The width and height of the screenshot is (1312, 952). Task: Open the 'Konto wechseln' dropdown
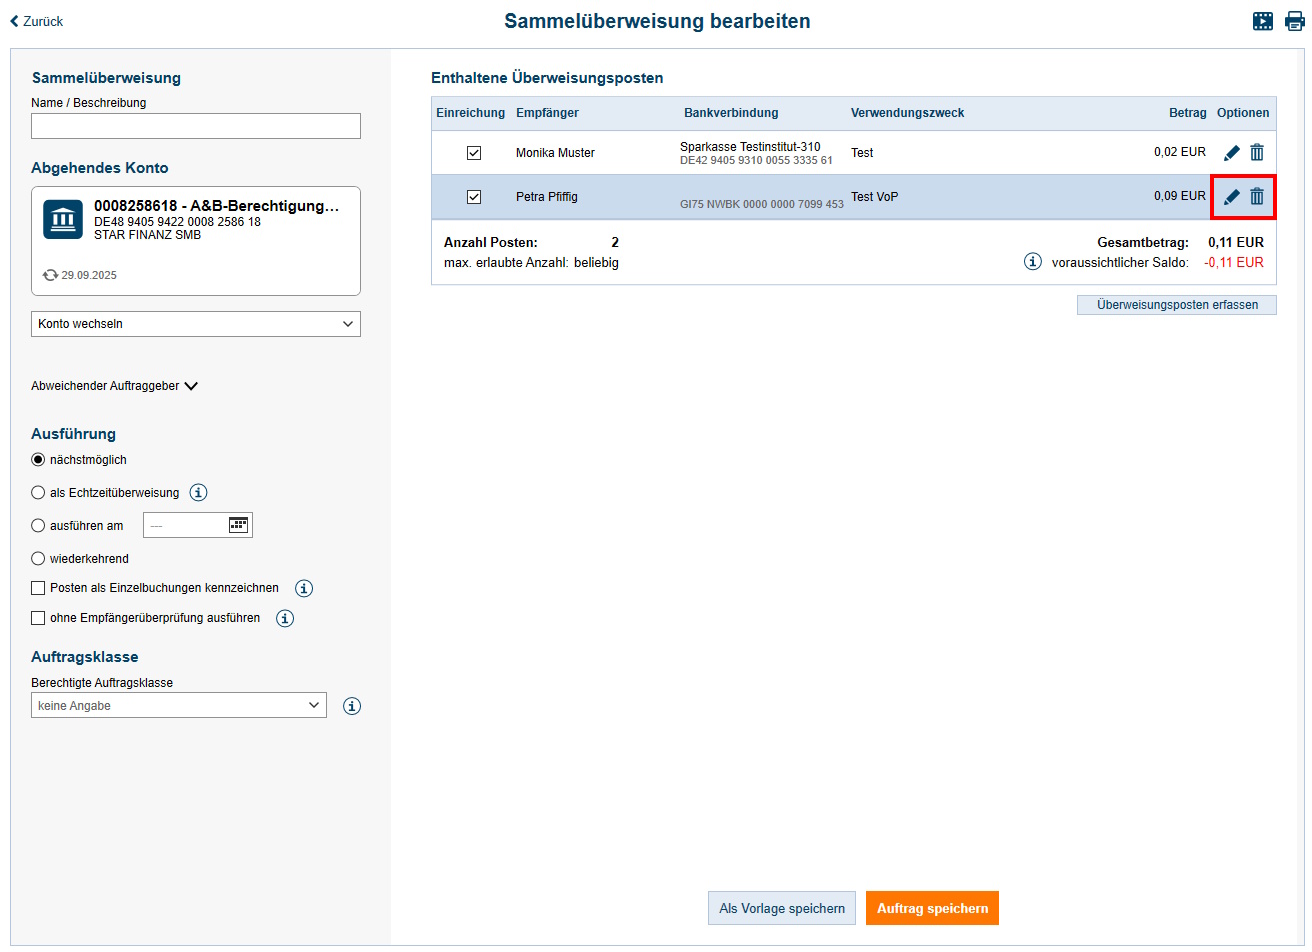point(195,323)
